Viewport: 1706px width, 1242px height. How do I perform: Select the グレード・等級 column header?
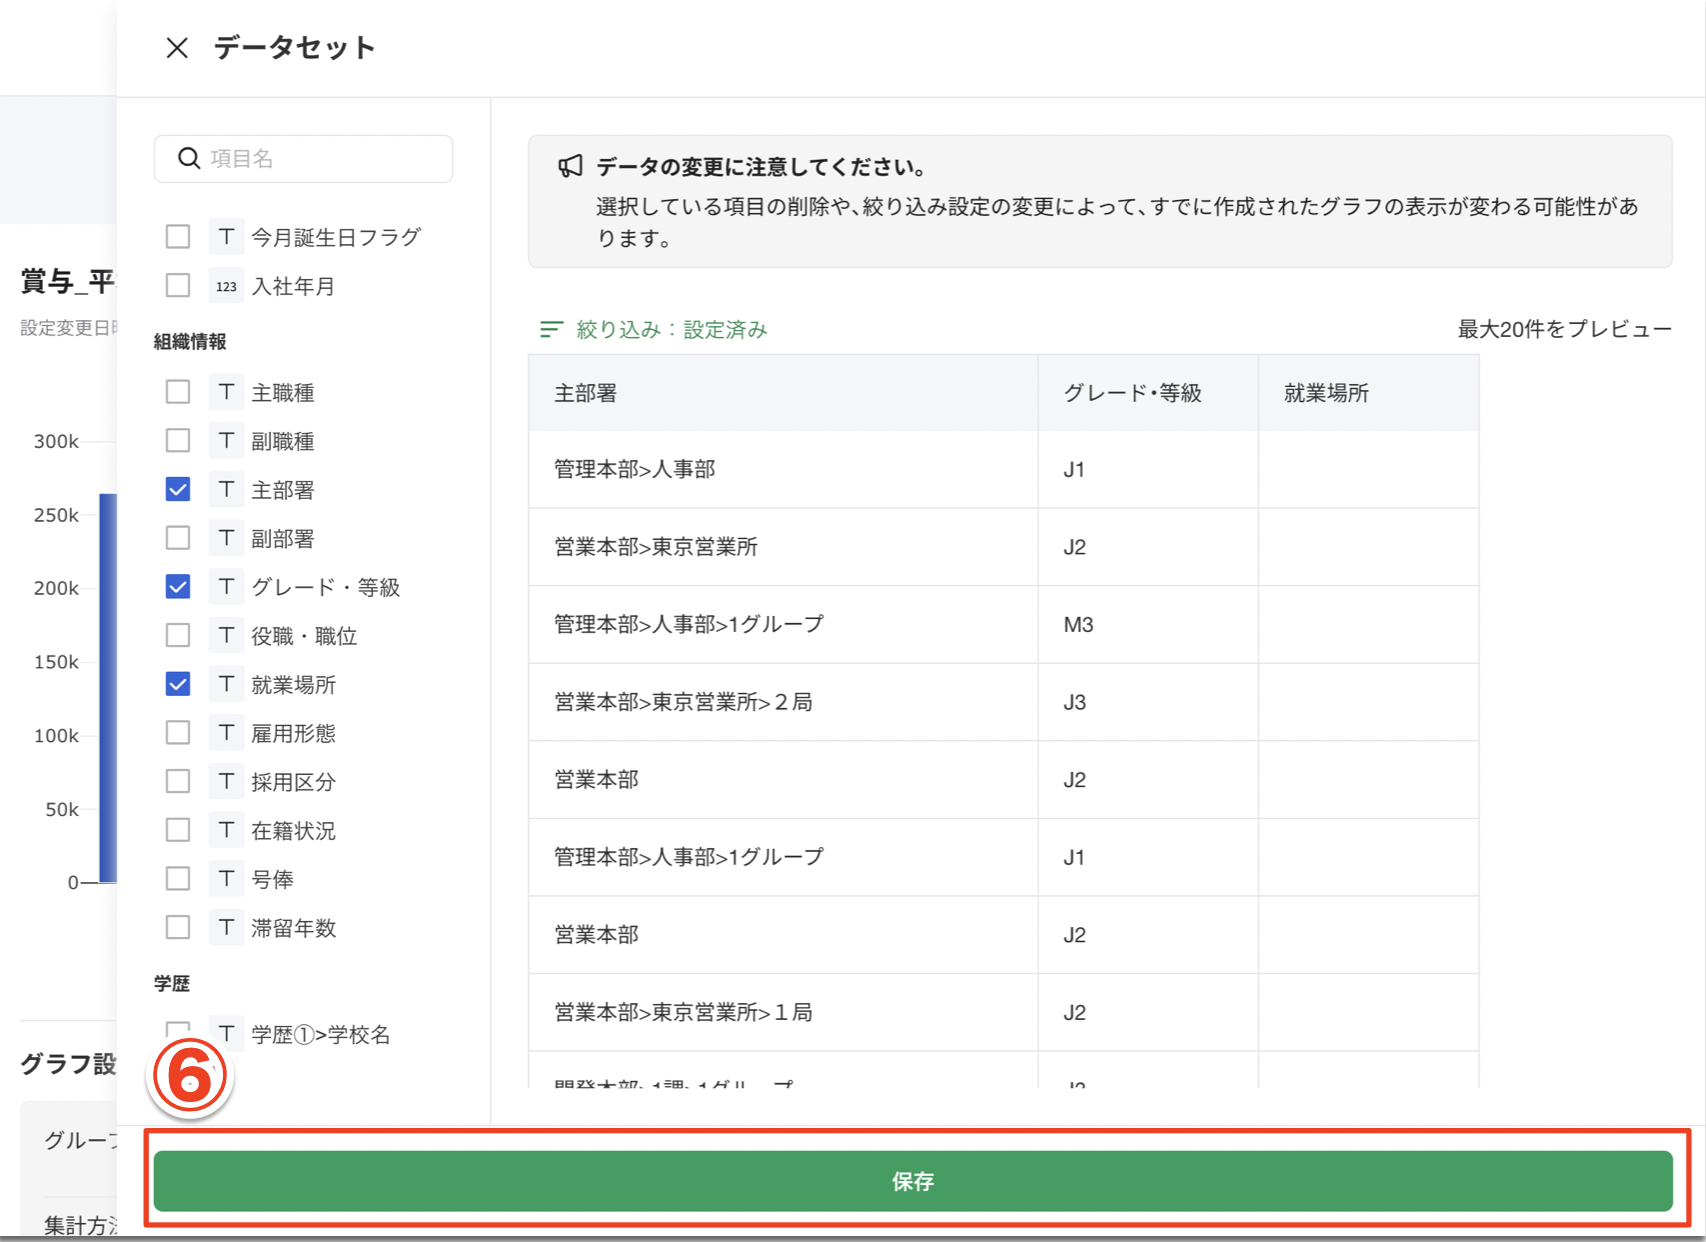click(x=1135, y=393)
